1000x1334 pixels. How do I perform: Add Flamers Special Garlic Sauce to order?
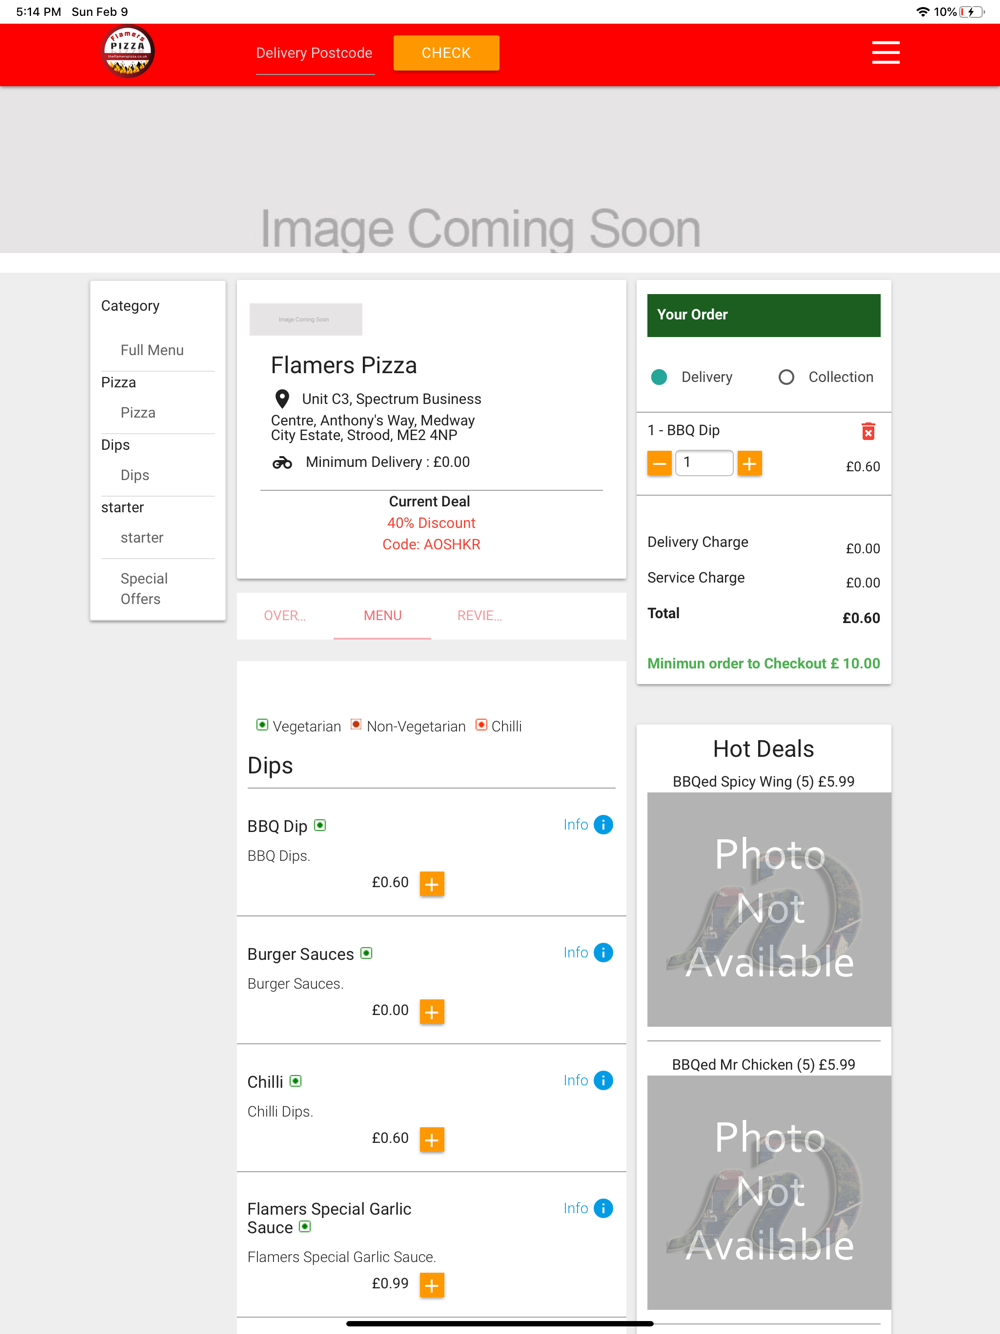click(432, 1286)
